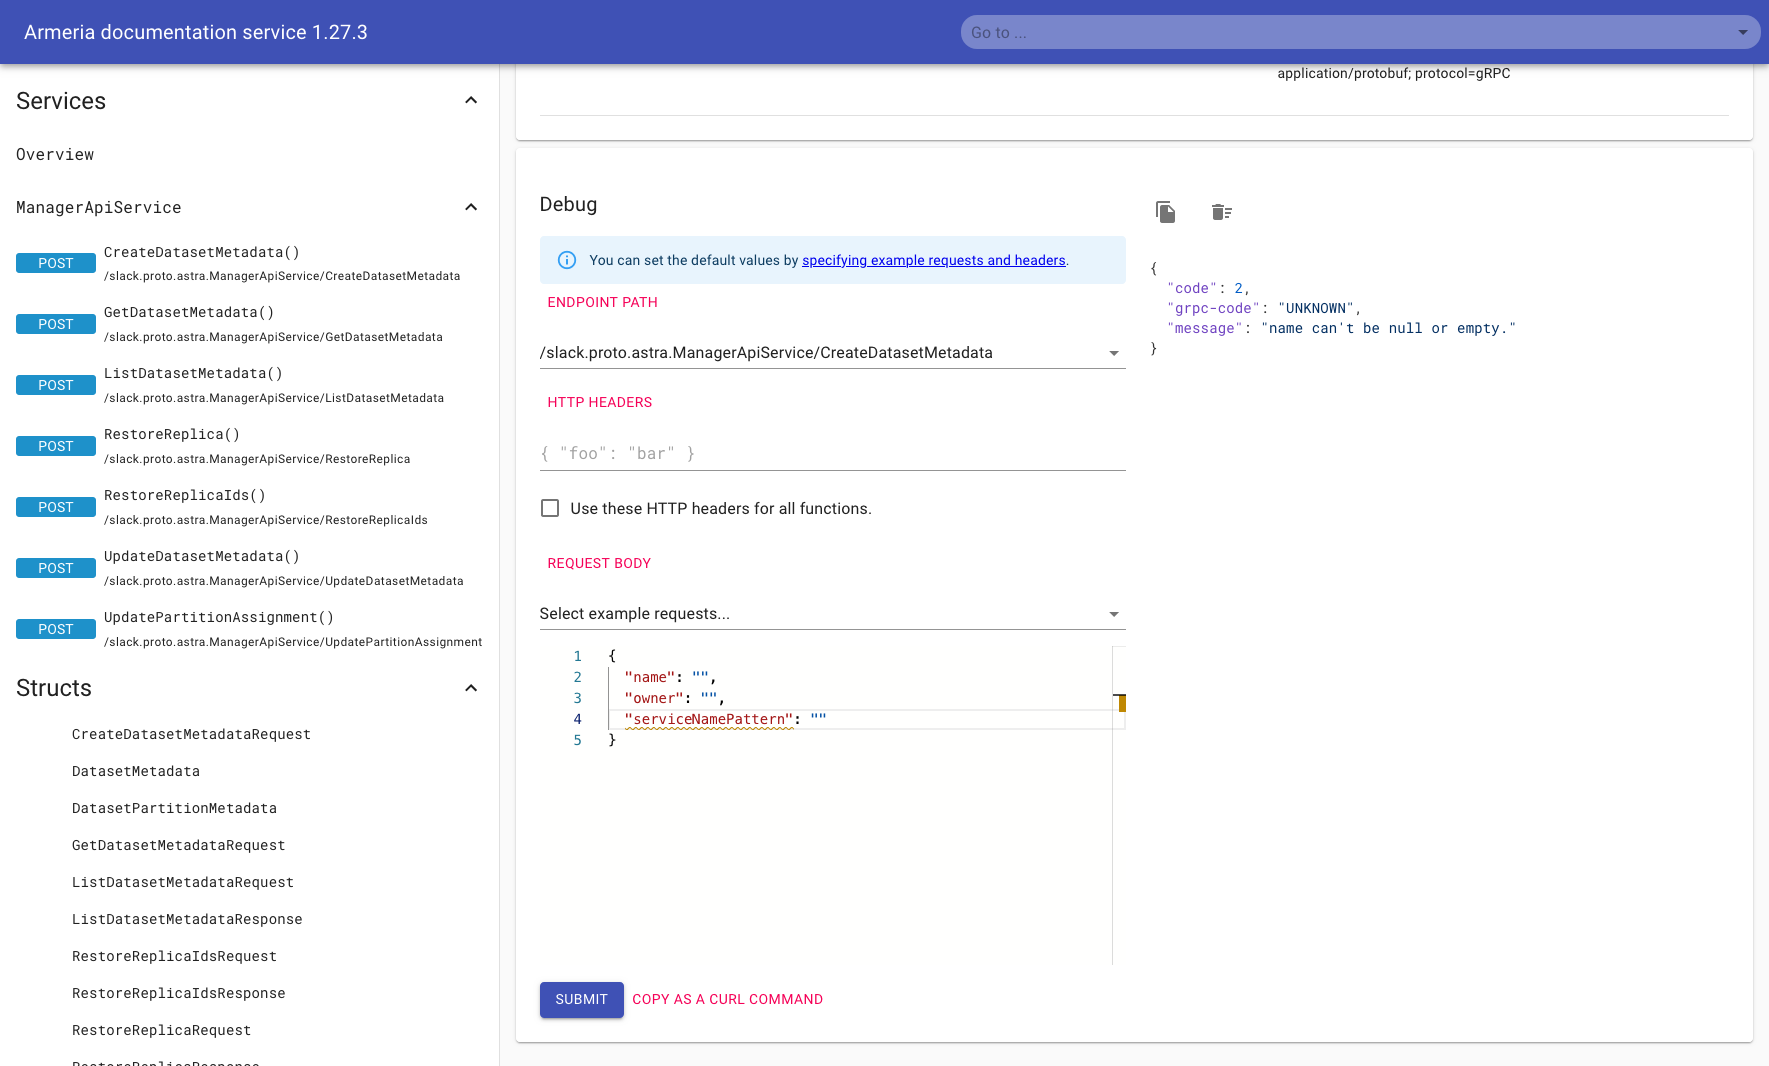The height and width of the screenshot is (1066, 1769).
Task: Click line number 1 in editor gutter
Action: pos(577,656)
